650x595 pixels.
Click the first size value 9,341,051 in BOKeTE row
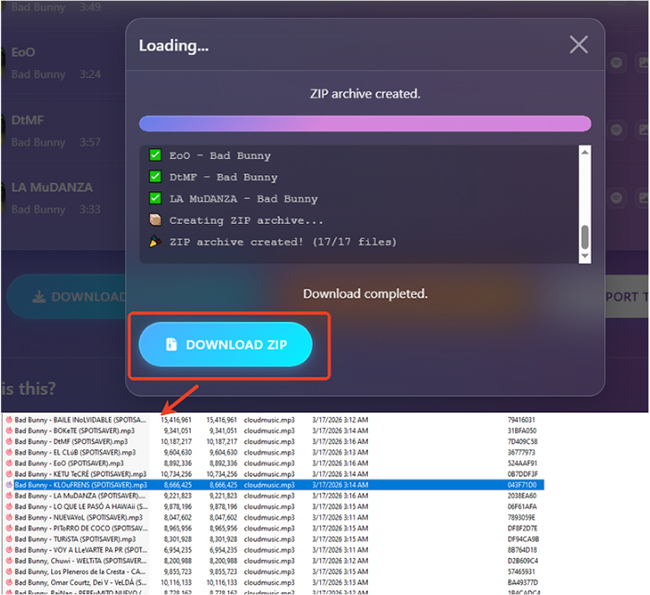[178, 430]
